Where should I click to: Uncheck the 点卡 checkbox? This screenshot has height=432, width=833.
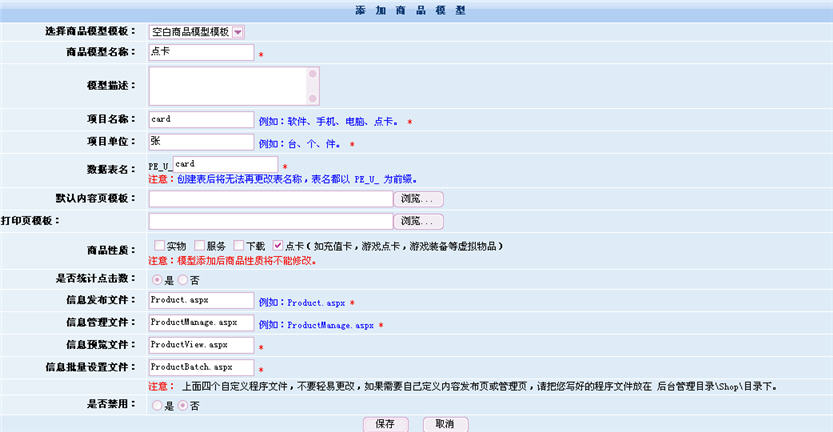(278, 245)
